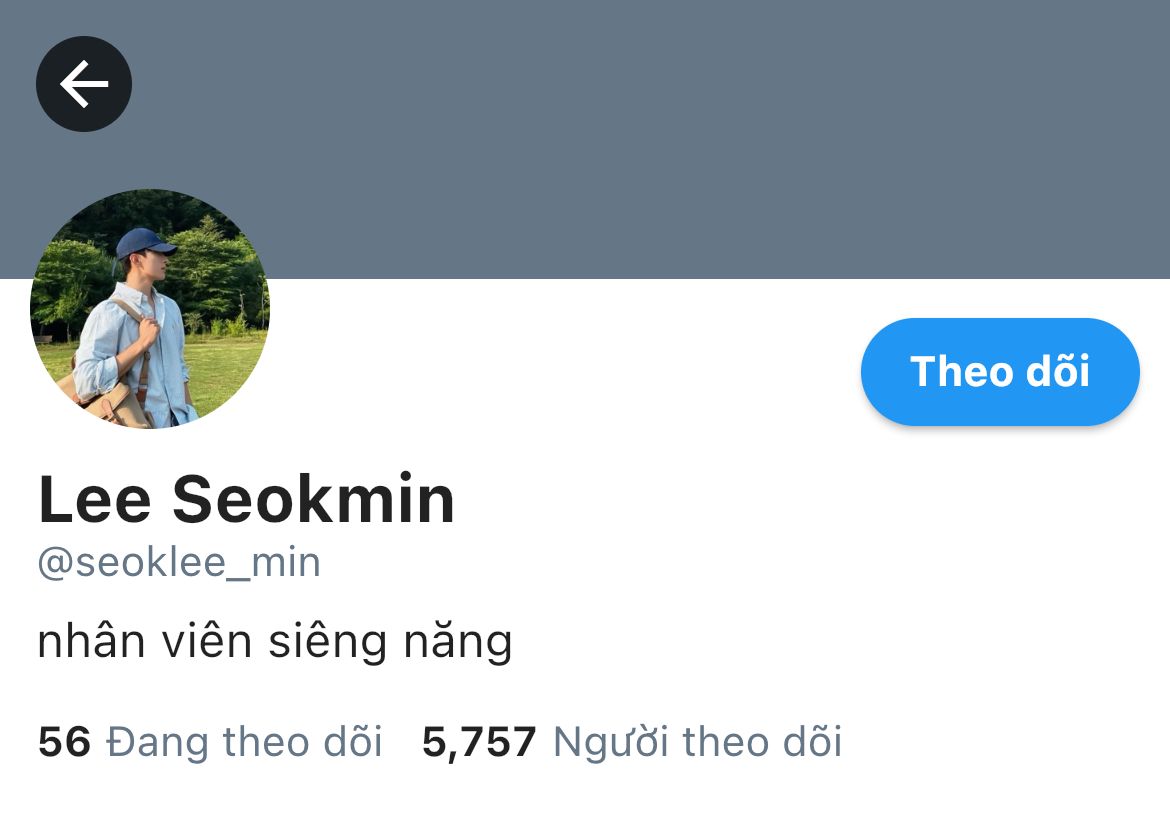The image size is (1170, 823).
Task: Click the Người theo dõi label text
Action: (698, 742)
